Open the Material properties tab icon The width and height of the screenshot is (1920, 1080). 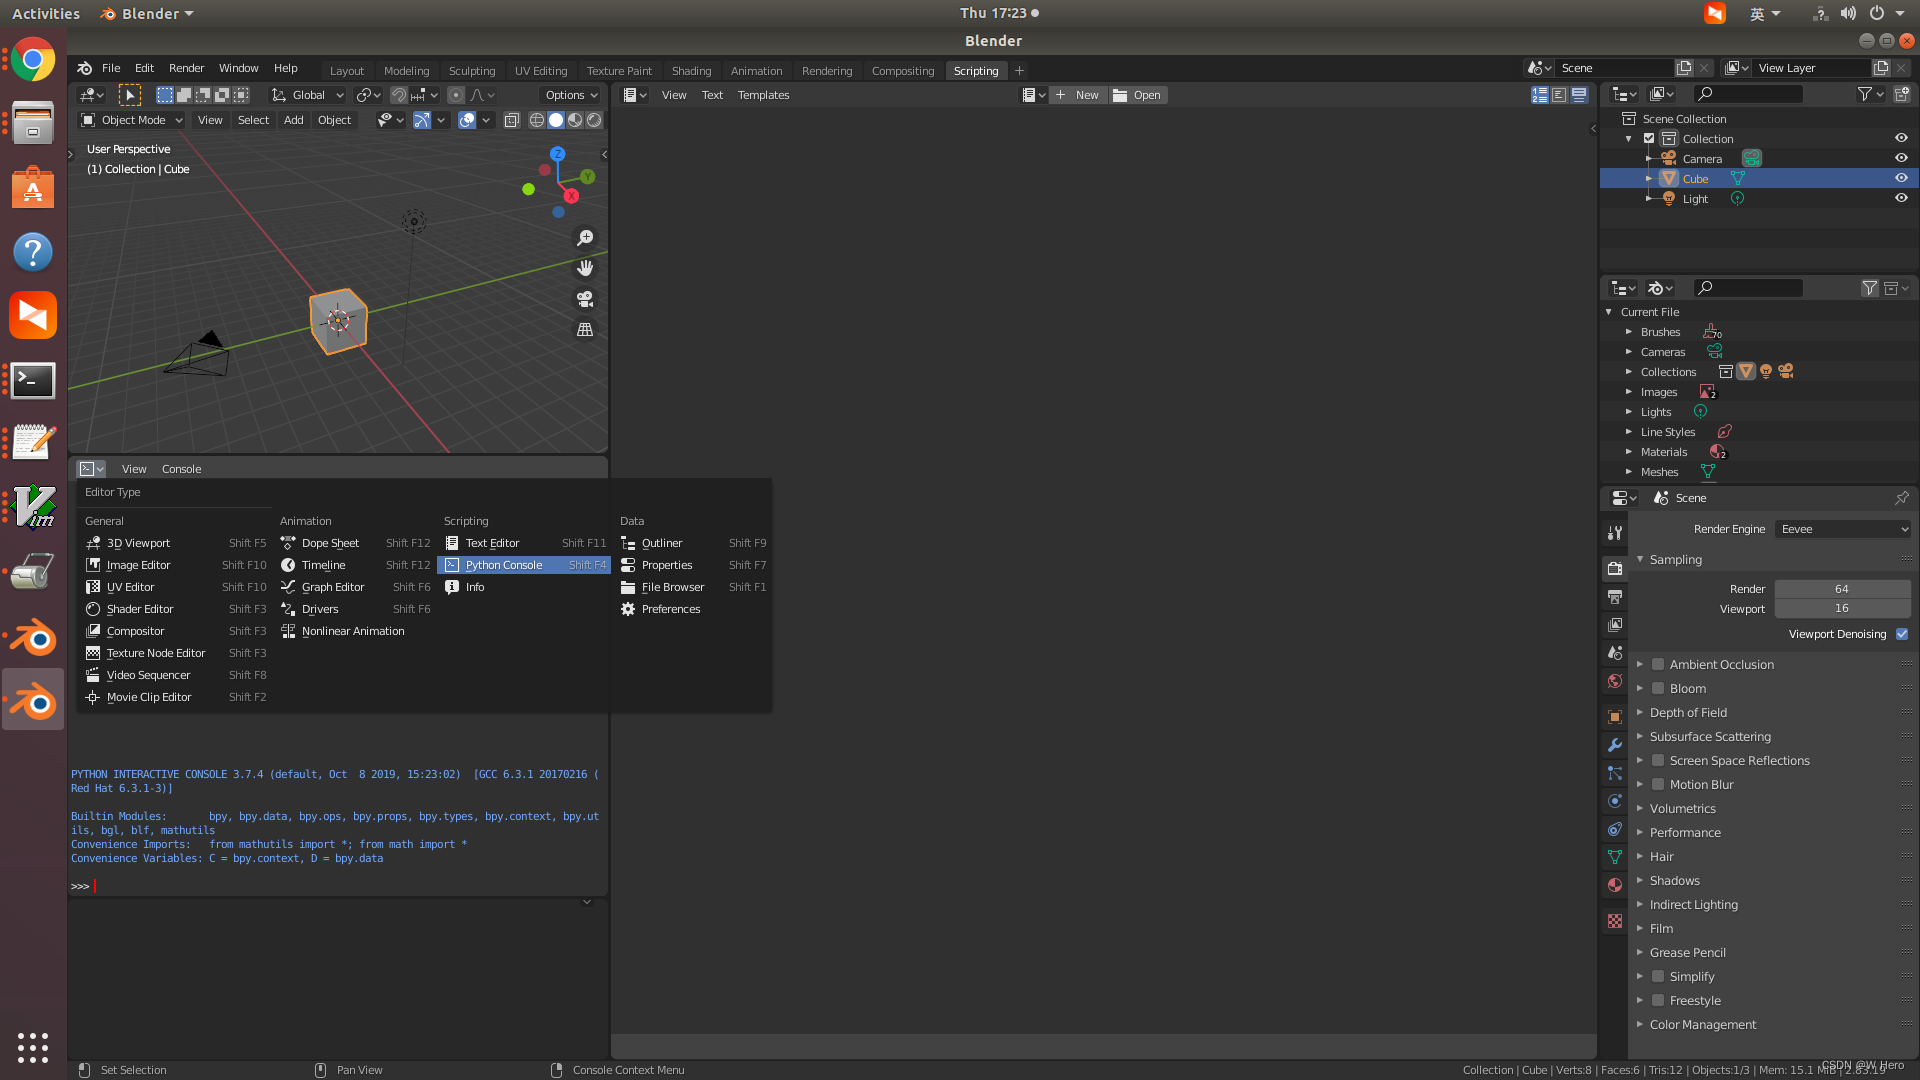pyautogui.click(x=1615, y=885)
